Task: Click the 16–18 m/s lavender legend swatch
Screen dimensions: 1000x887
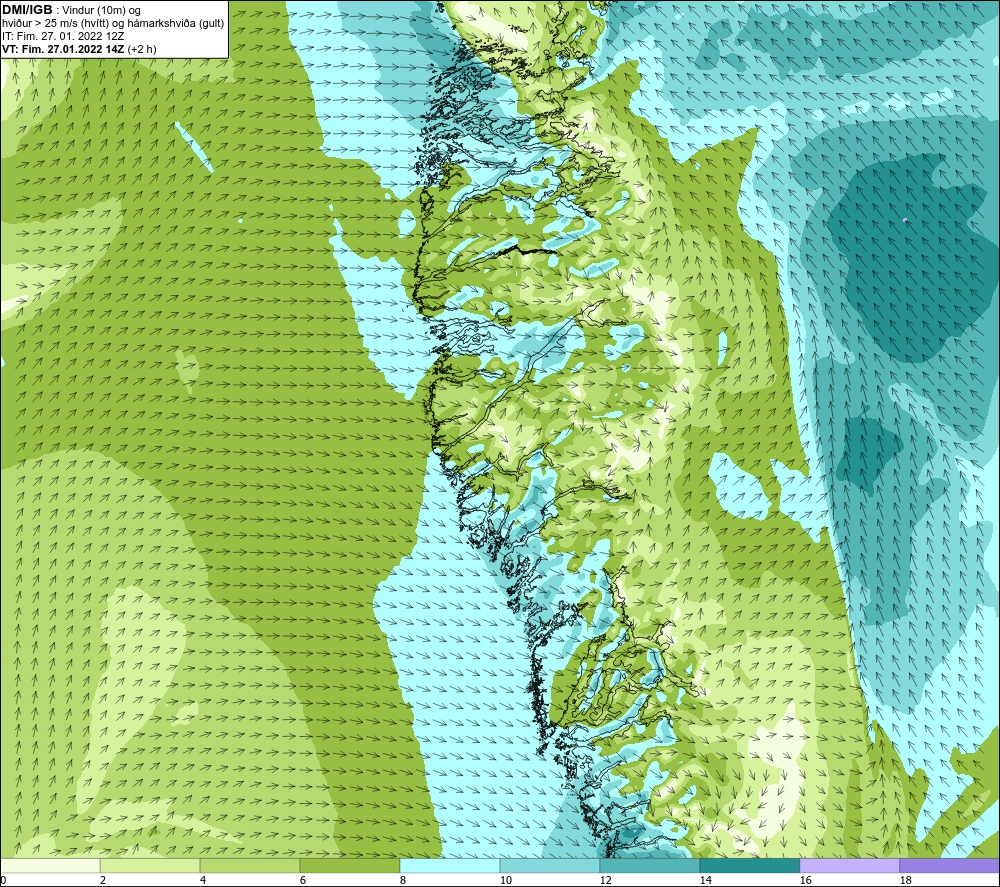Action: (850, 865)
